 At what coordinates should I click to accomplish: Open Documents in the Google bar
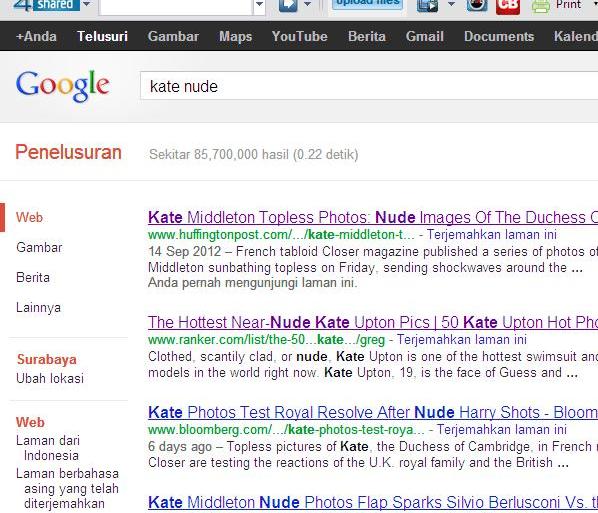tap(499, 36)
